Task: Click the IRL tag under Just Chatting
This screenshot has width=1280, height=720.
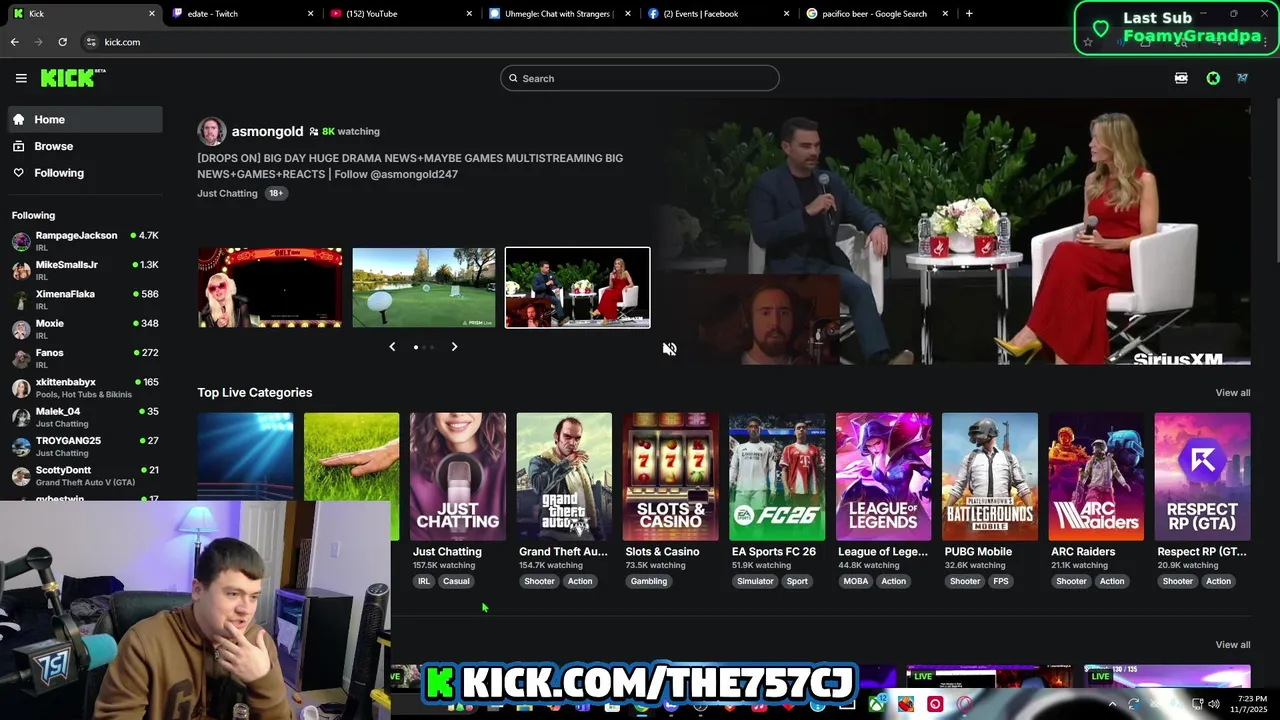Action: pyautogui.click(x=424, y=581)
